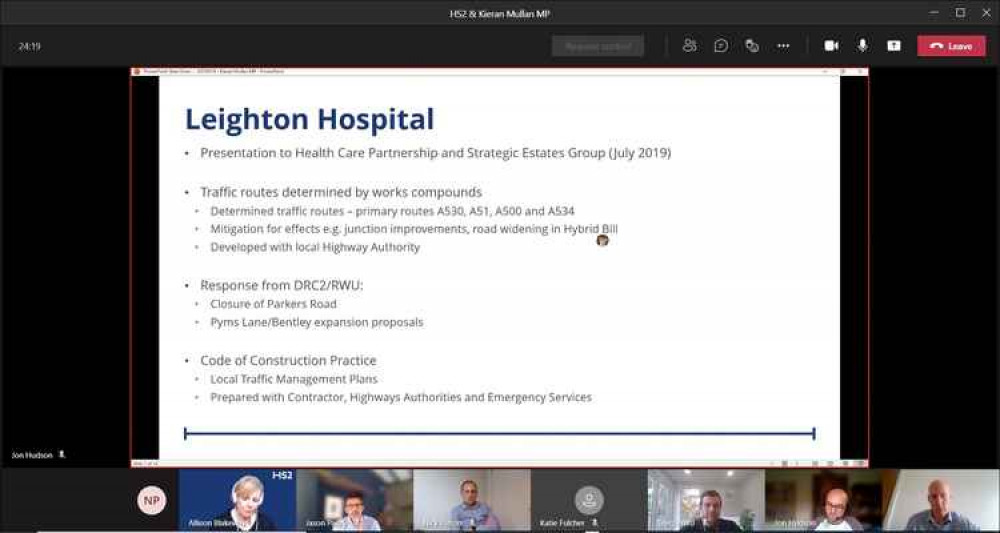Select the bald man's video tile on far right
Screen dimensions: 1000x533
click(941, 500)
